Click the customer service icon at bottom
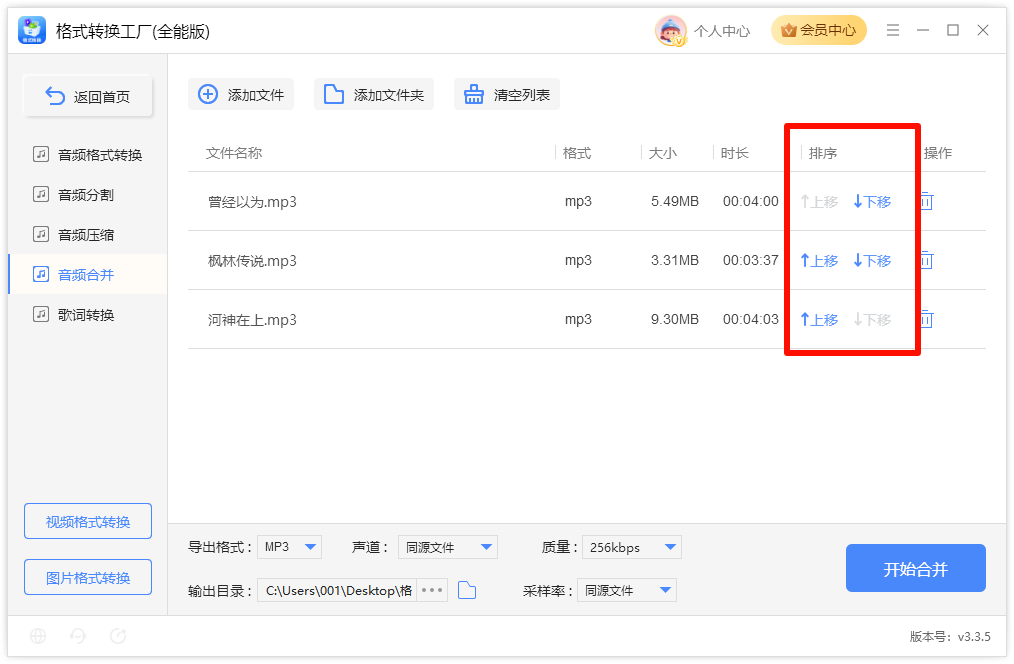 tap(78, 636)
